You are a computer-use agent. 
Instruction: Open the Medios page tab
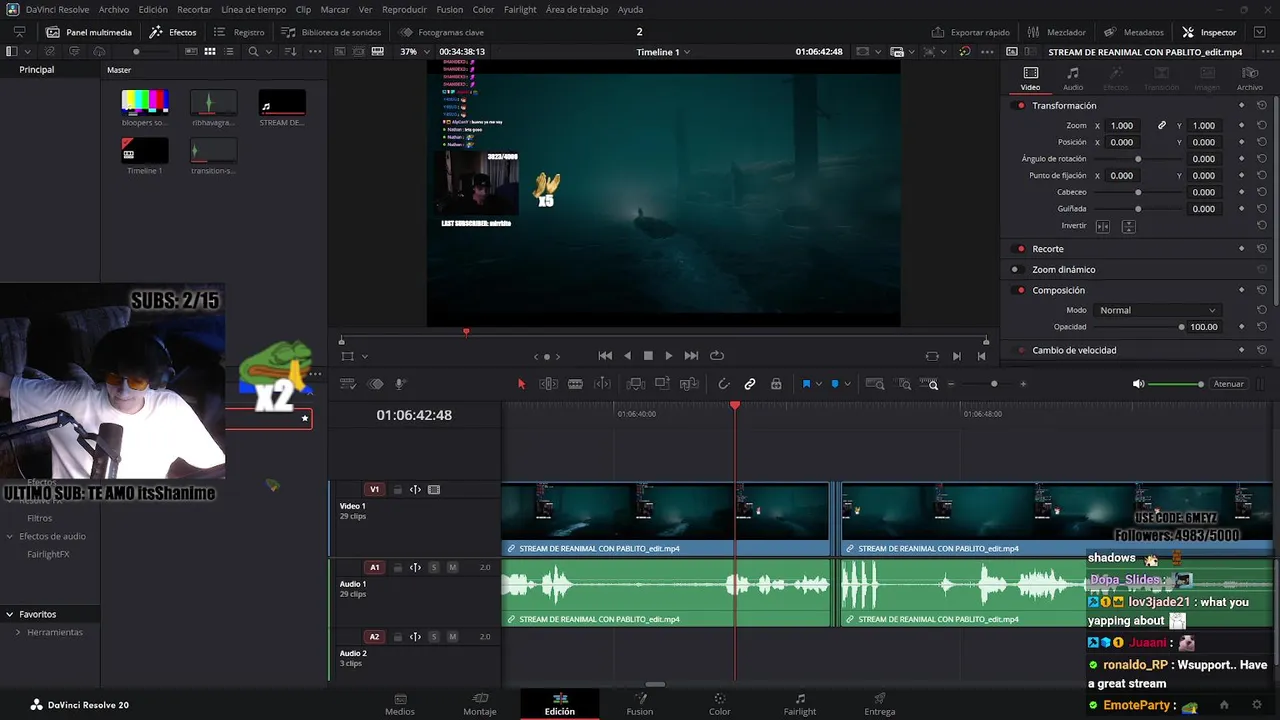(x=400, y=704)
